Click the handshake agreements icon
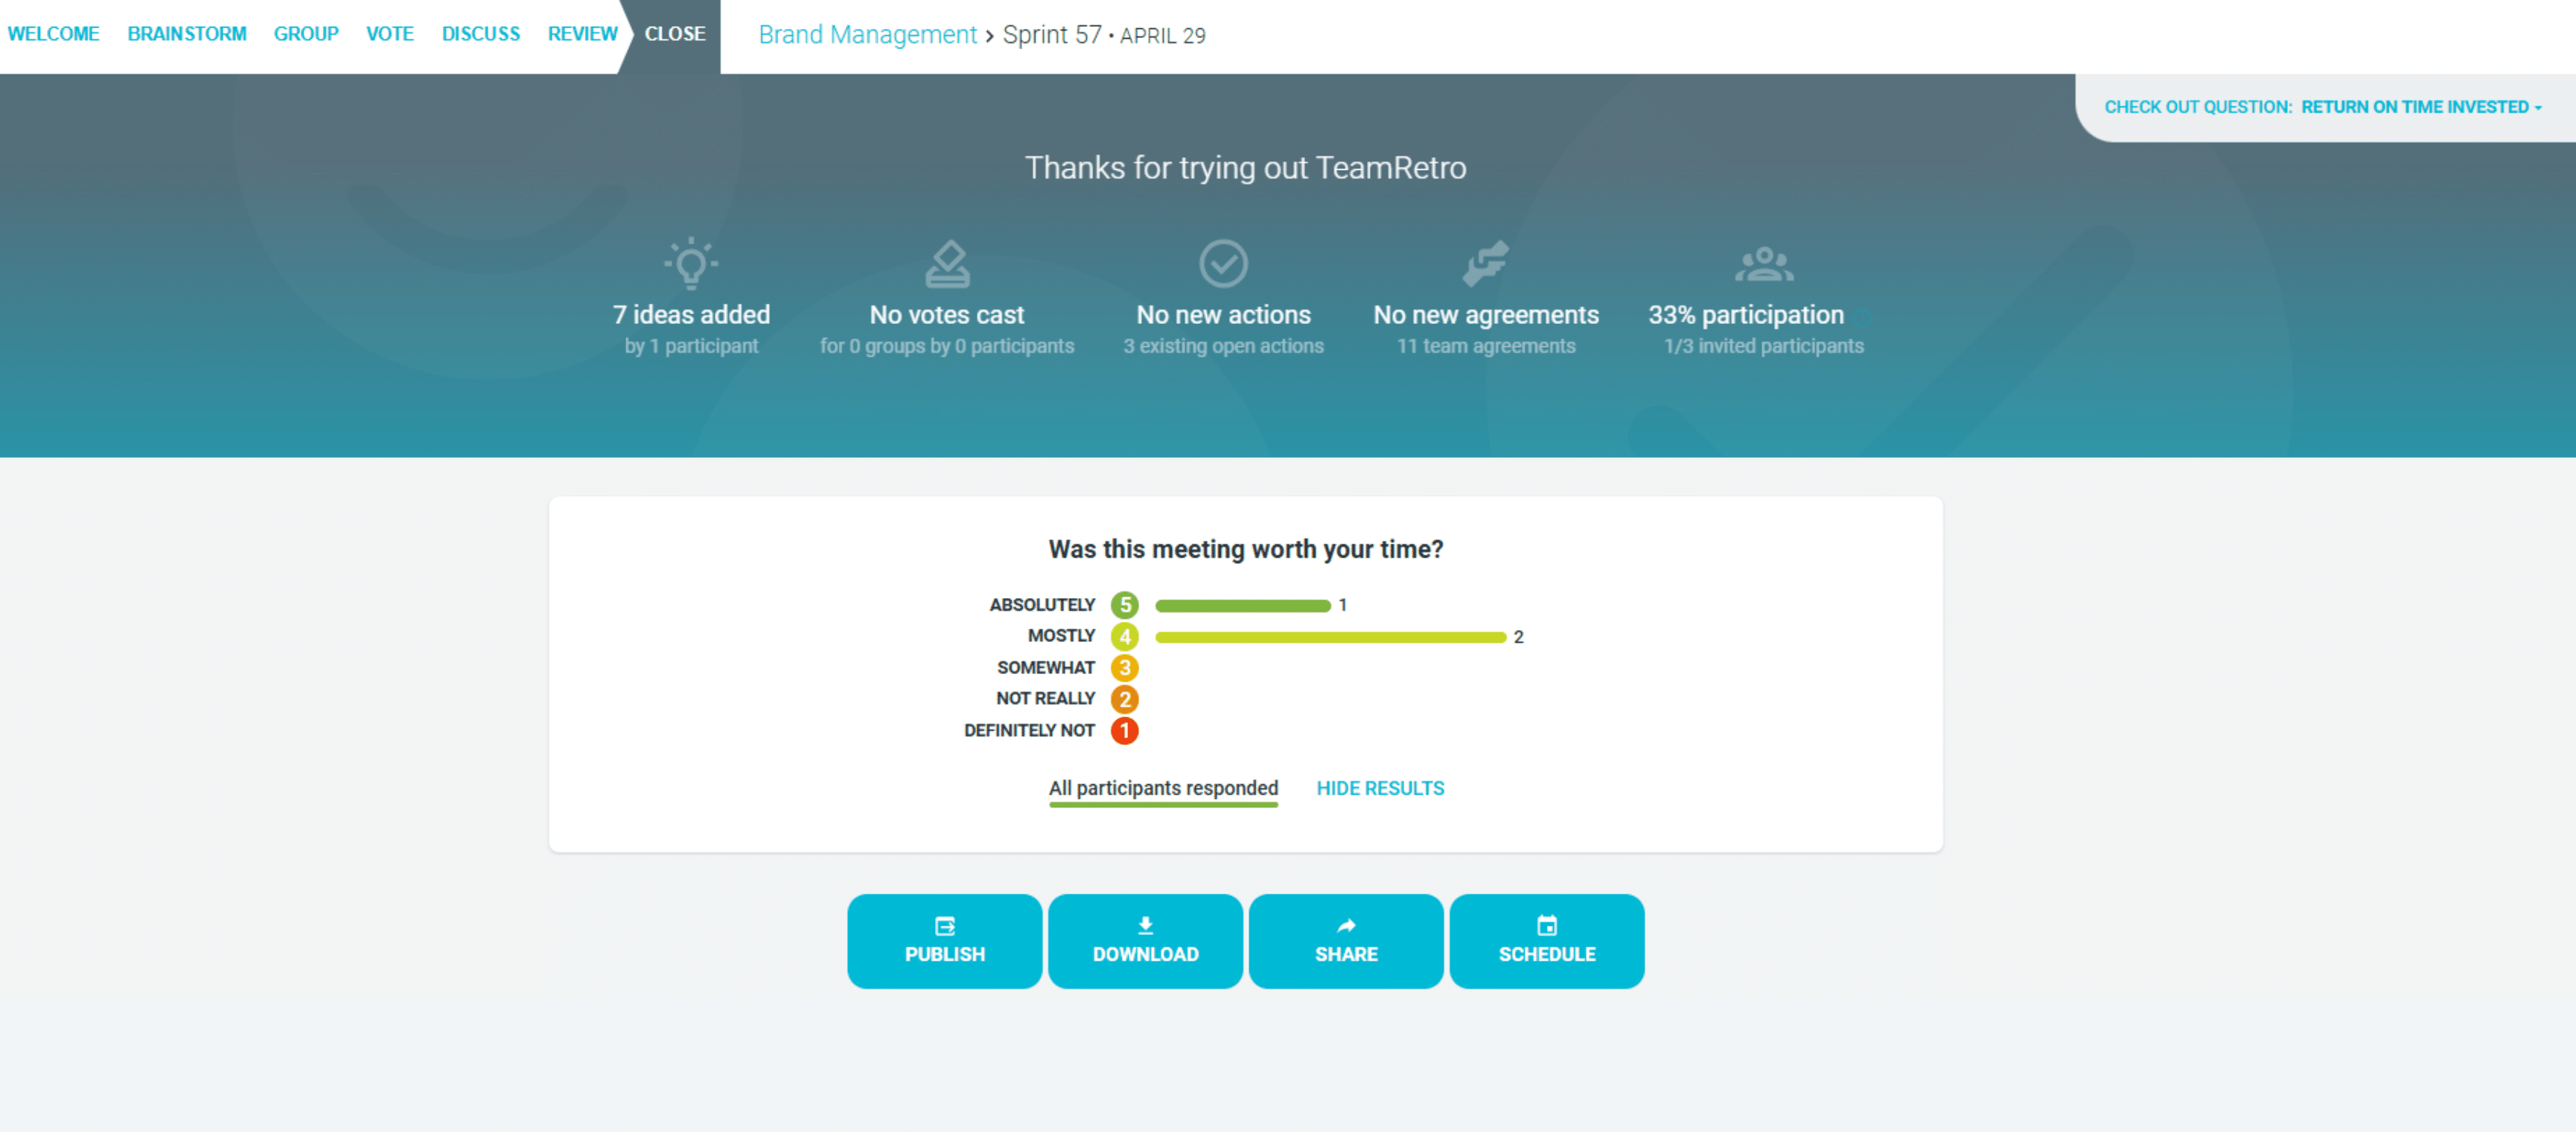This screenshot has height=1132, width=2576. click(x=1485, y=264)
